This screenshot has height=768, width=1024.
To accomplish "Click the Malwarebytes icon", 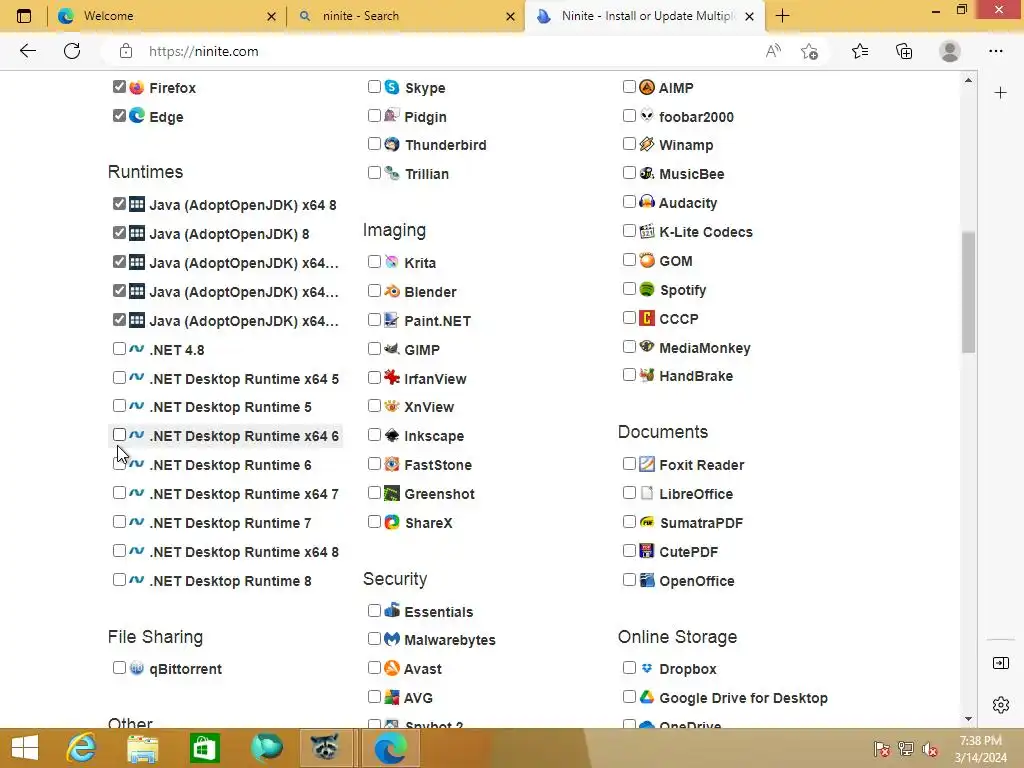I will (x=392, y=639).
